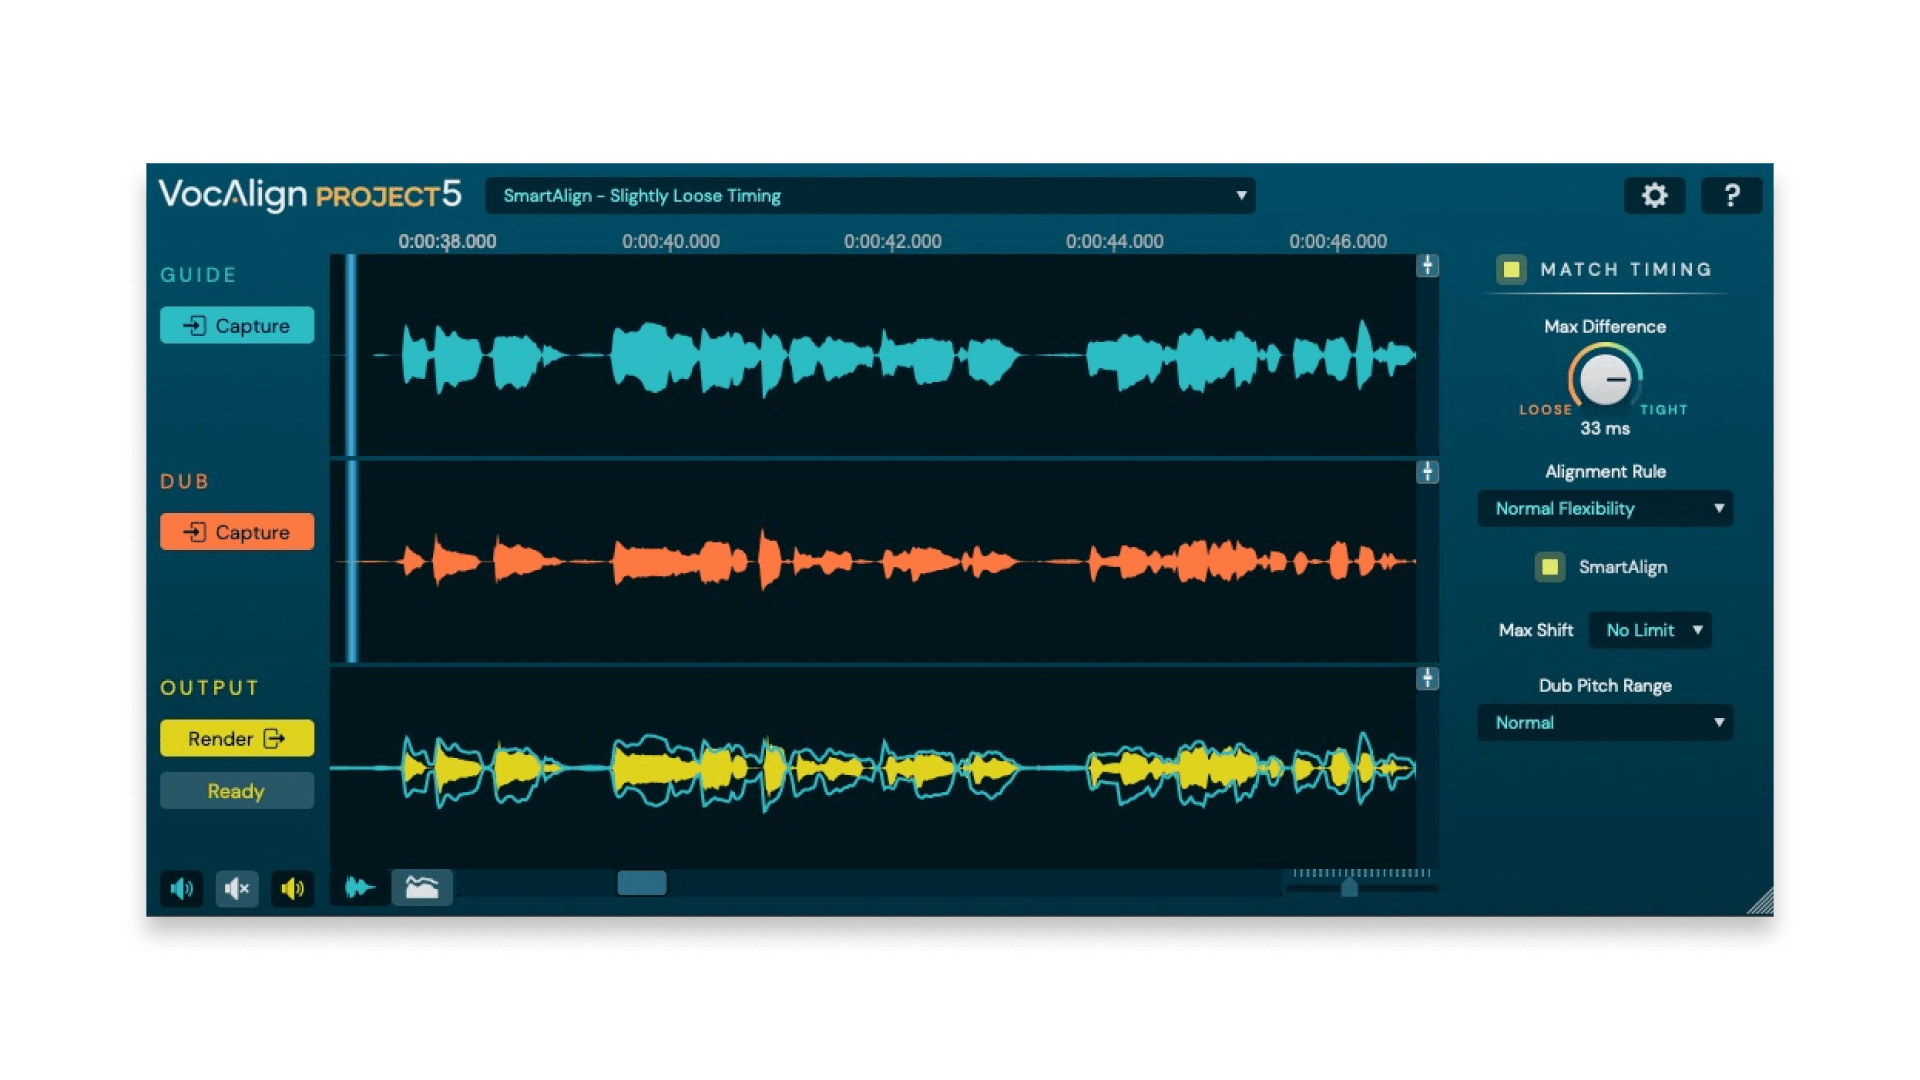The image size is (1920, 1080).
Task: Click the LOOSE label by the knob
Action: 1545,410
